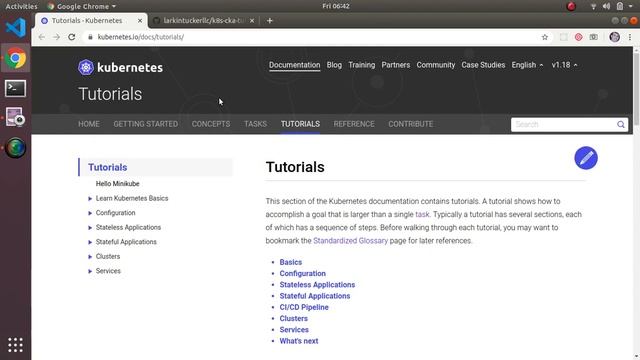Viewport: 640px width, 360px height.
Task: Open the Partners link
Action: click(396, 65)
